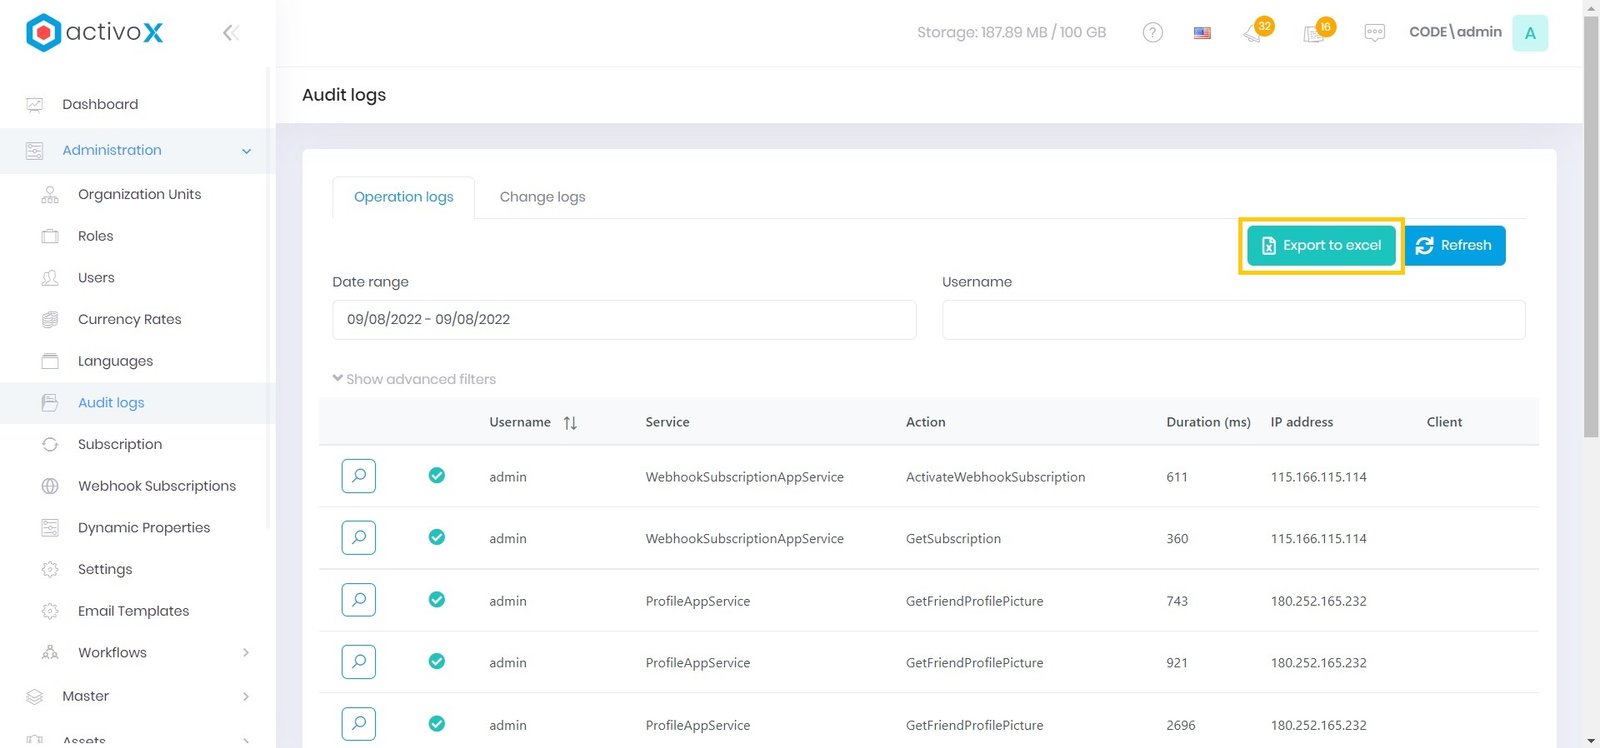This screenshot has width=1600, height=748.
Task: Open the chat messages icon
Action: 1374,33
